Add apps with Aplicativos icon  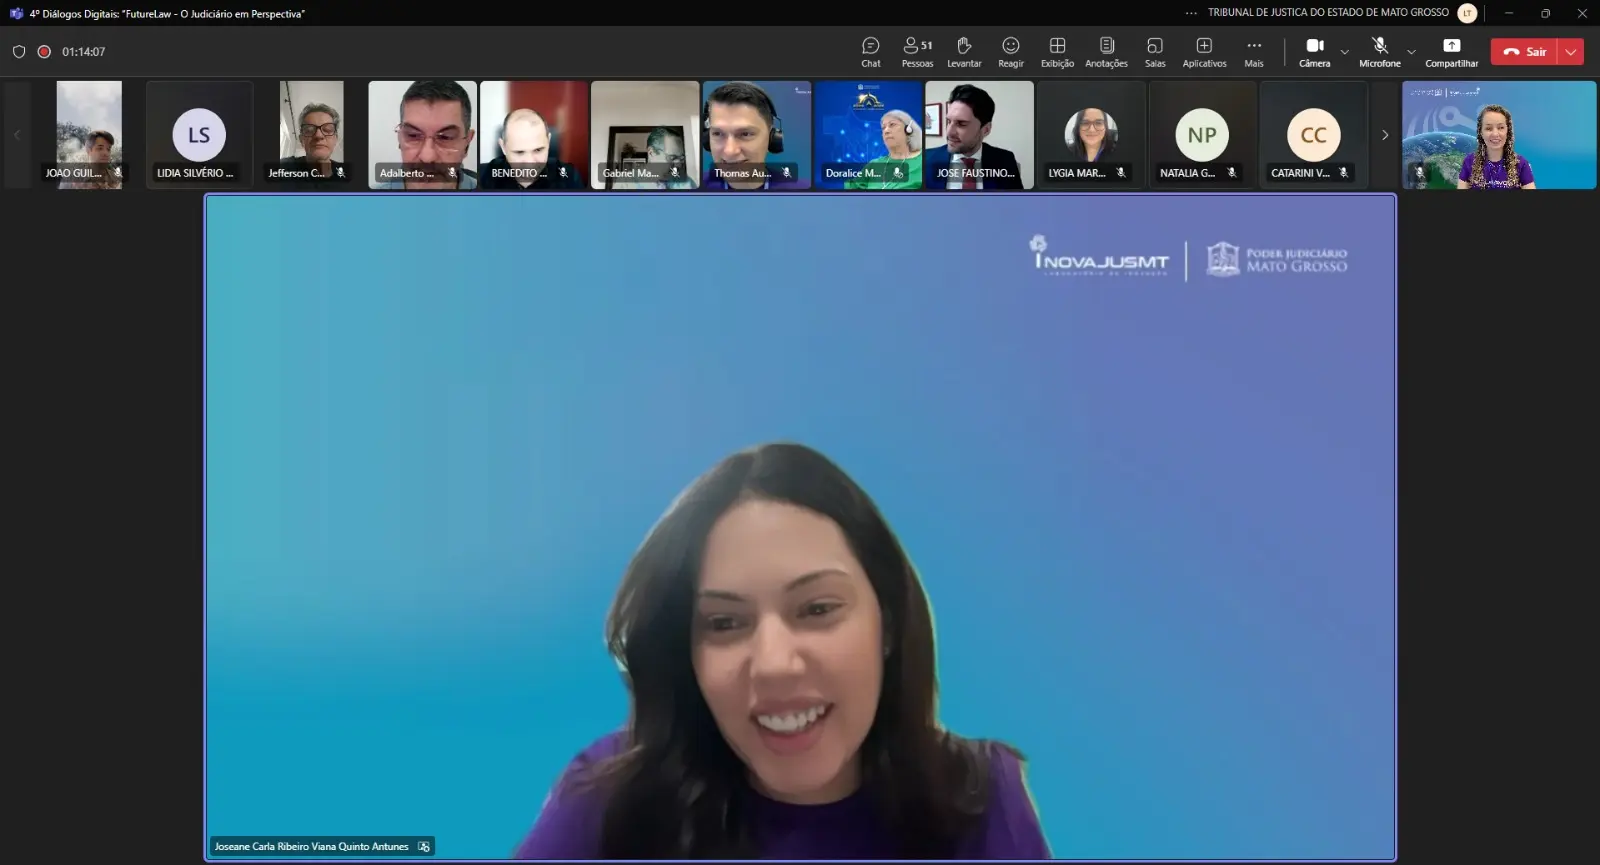[1204, 52]
